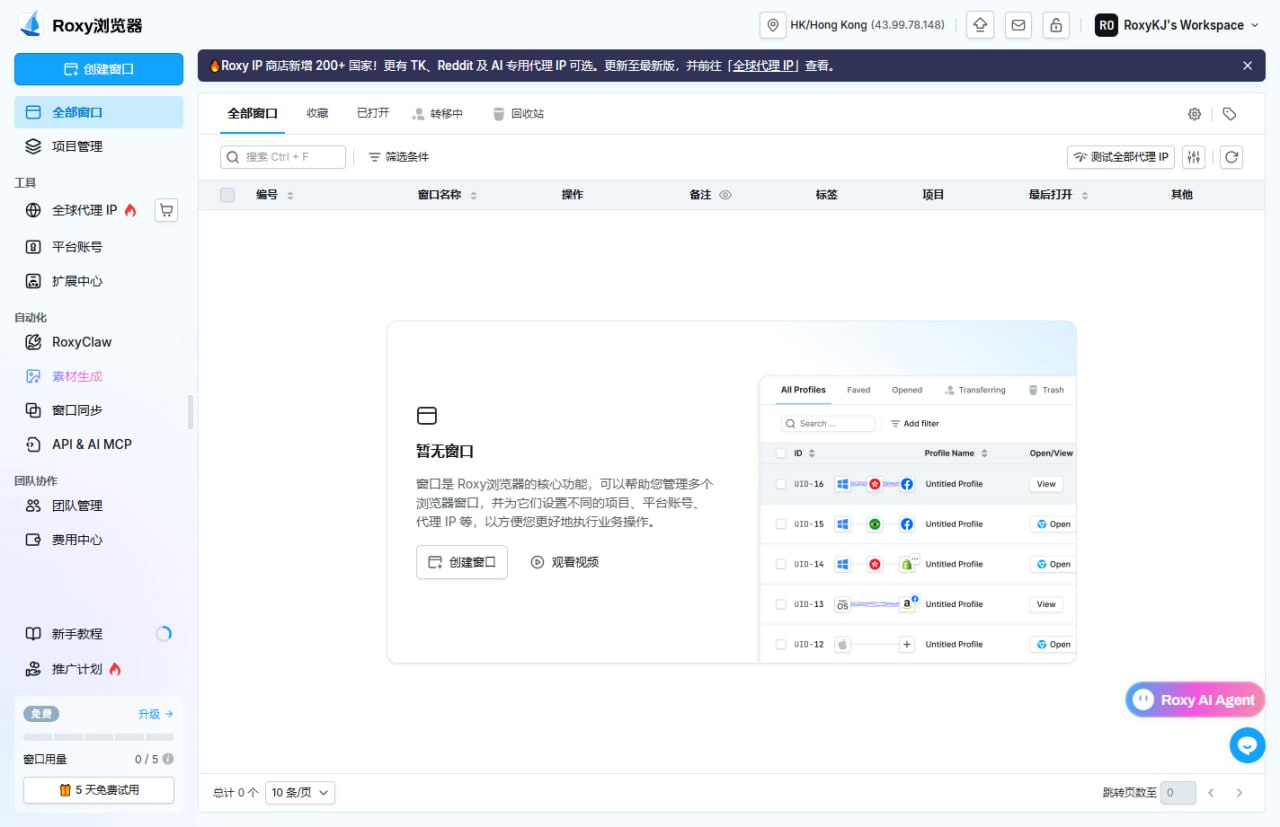The image size is (1280, 827).
Task: Open 推广计划 in the sidebar
Action: coord(99,669)
